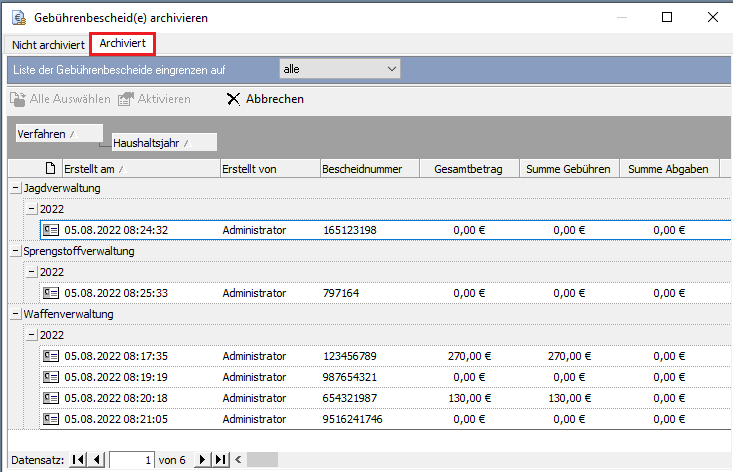This screenshot has width=733, height=472.
Task: Click the document icon column header
Action: pyautogui.click(x=51, y=169)
